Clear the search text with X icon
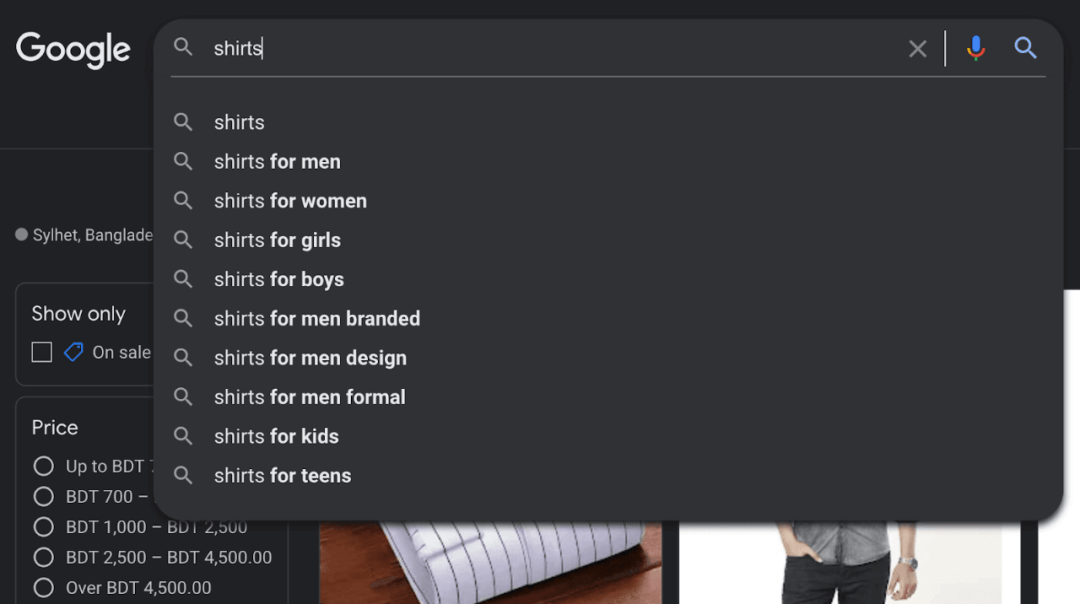Image resolution: width=1080 pixels, height=604 pixels. point(917,49)
